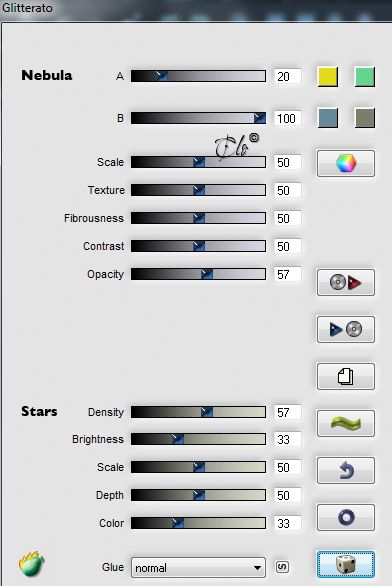Toggle the small S button beside Glue
Viewport: 392px width, 586px height.
[x=282, y=567]
